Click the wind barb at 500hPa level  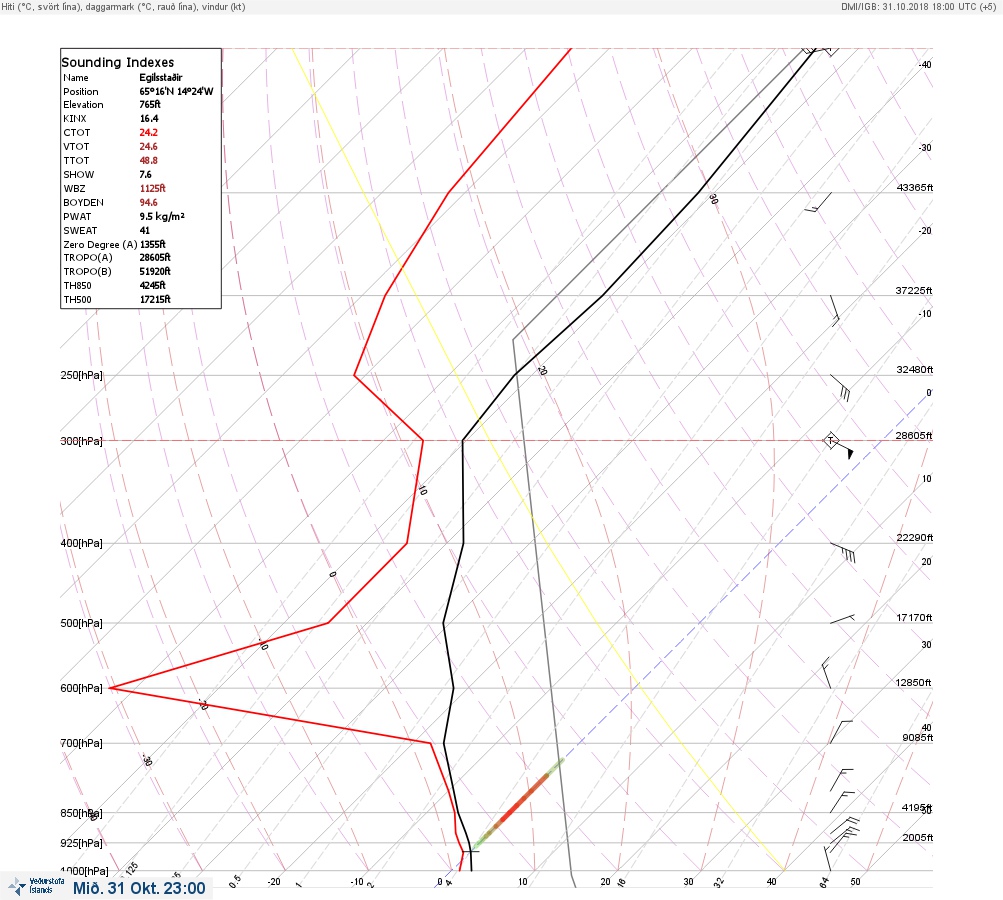(842, 619)
